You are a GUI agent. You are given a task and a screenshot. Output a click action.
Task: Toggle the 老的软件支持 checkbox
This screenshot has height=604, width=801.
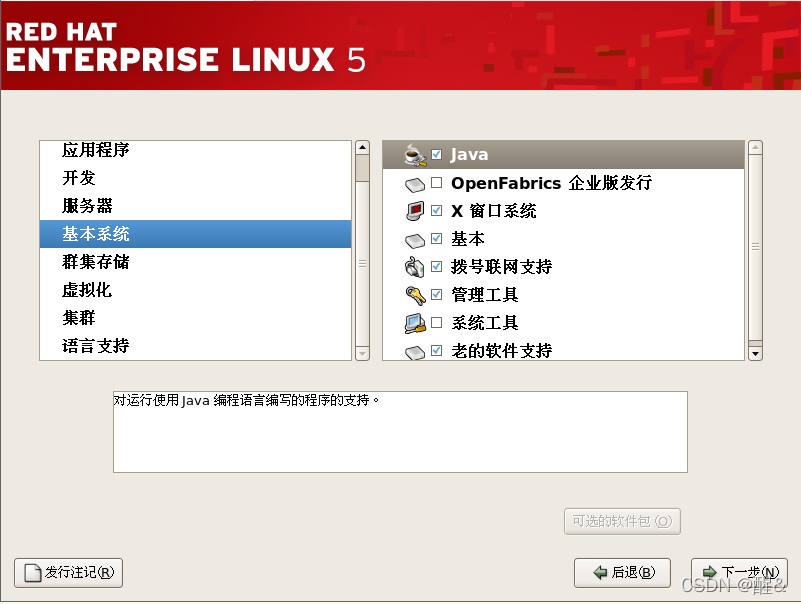point(436,350)
